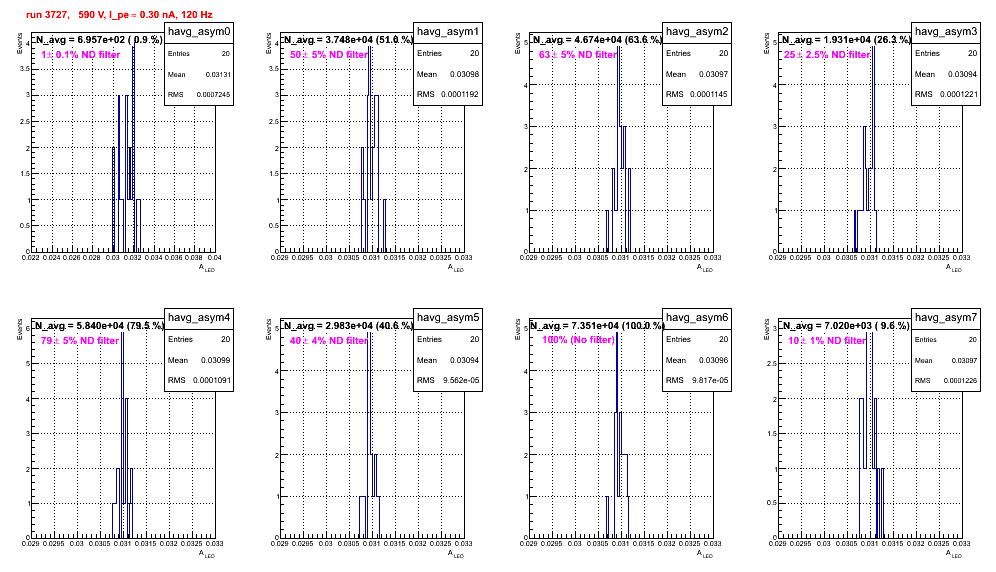This screenshot has width=996, height=572.
Task: Click the '63± 5% ND filter' label
Action: 578,55
